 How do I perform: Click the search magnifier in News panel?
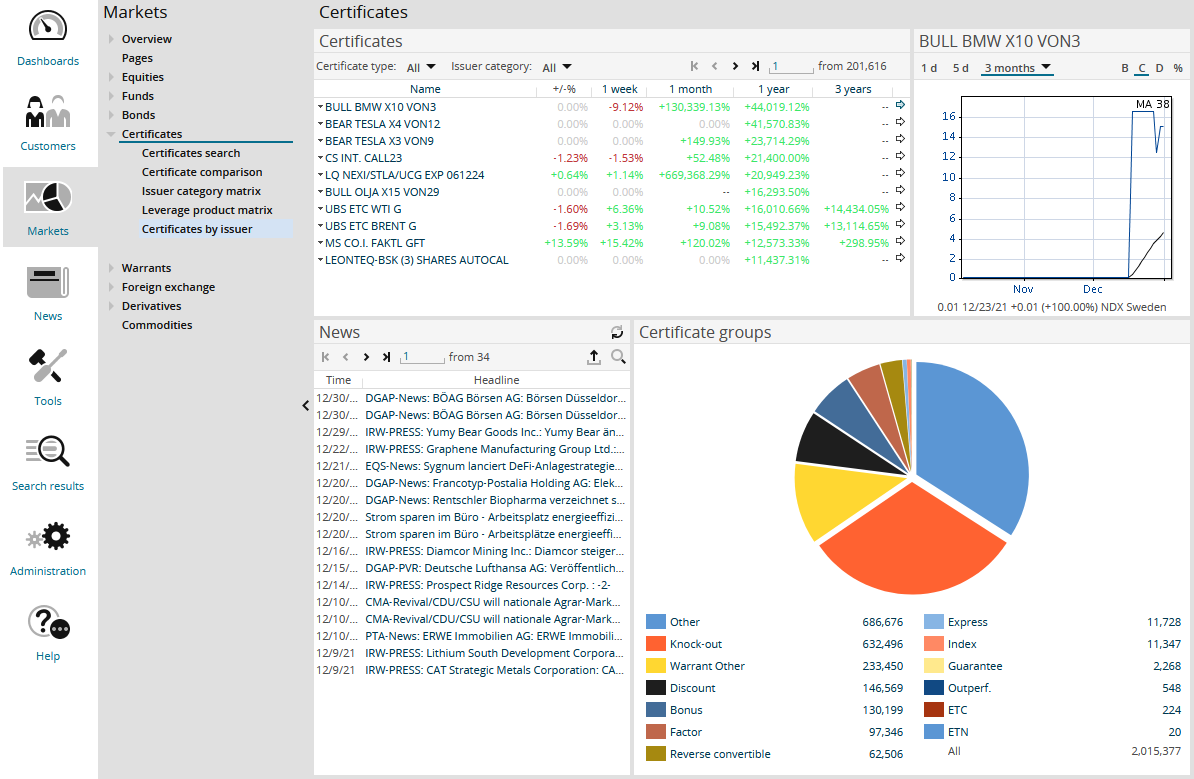click(x=618, y=357)
